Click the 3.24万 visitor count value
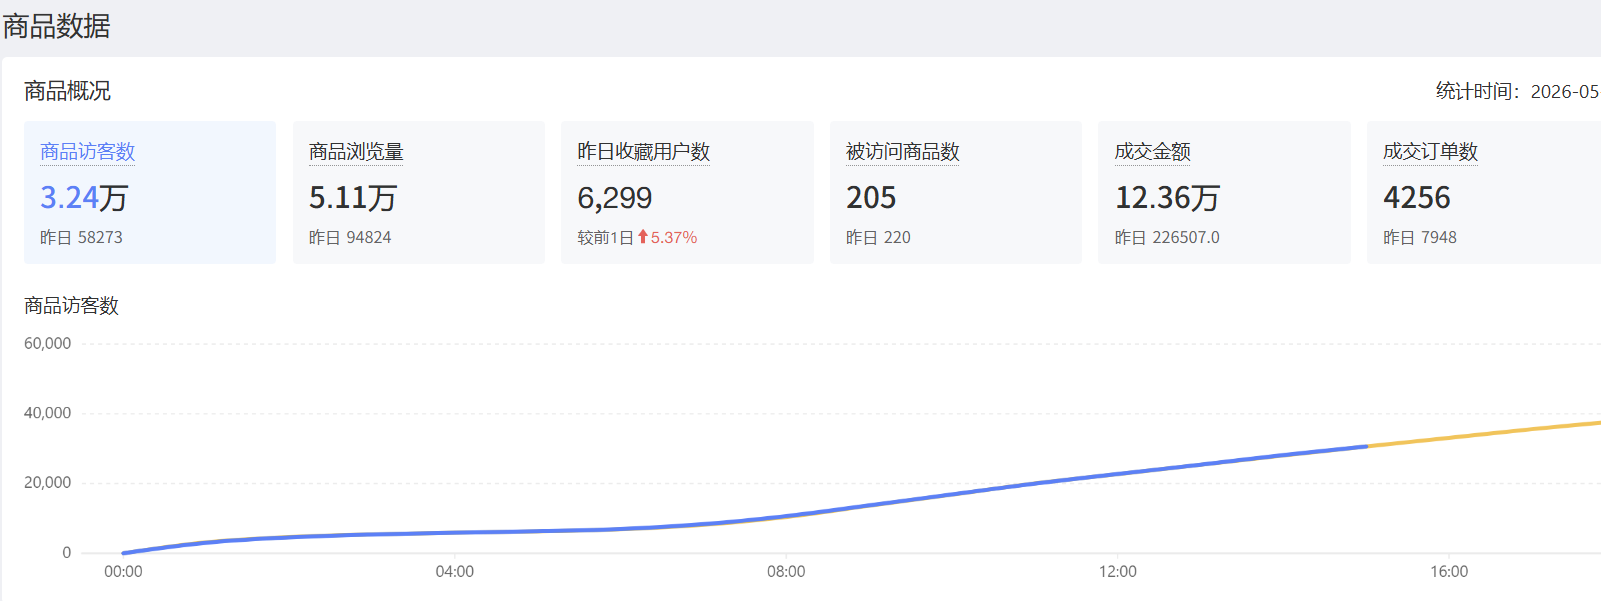 pos(84,198)
